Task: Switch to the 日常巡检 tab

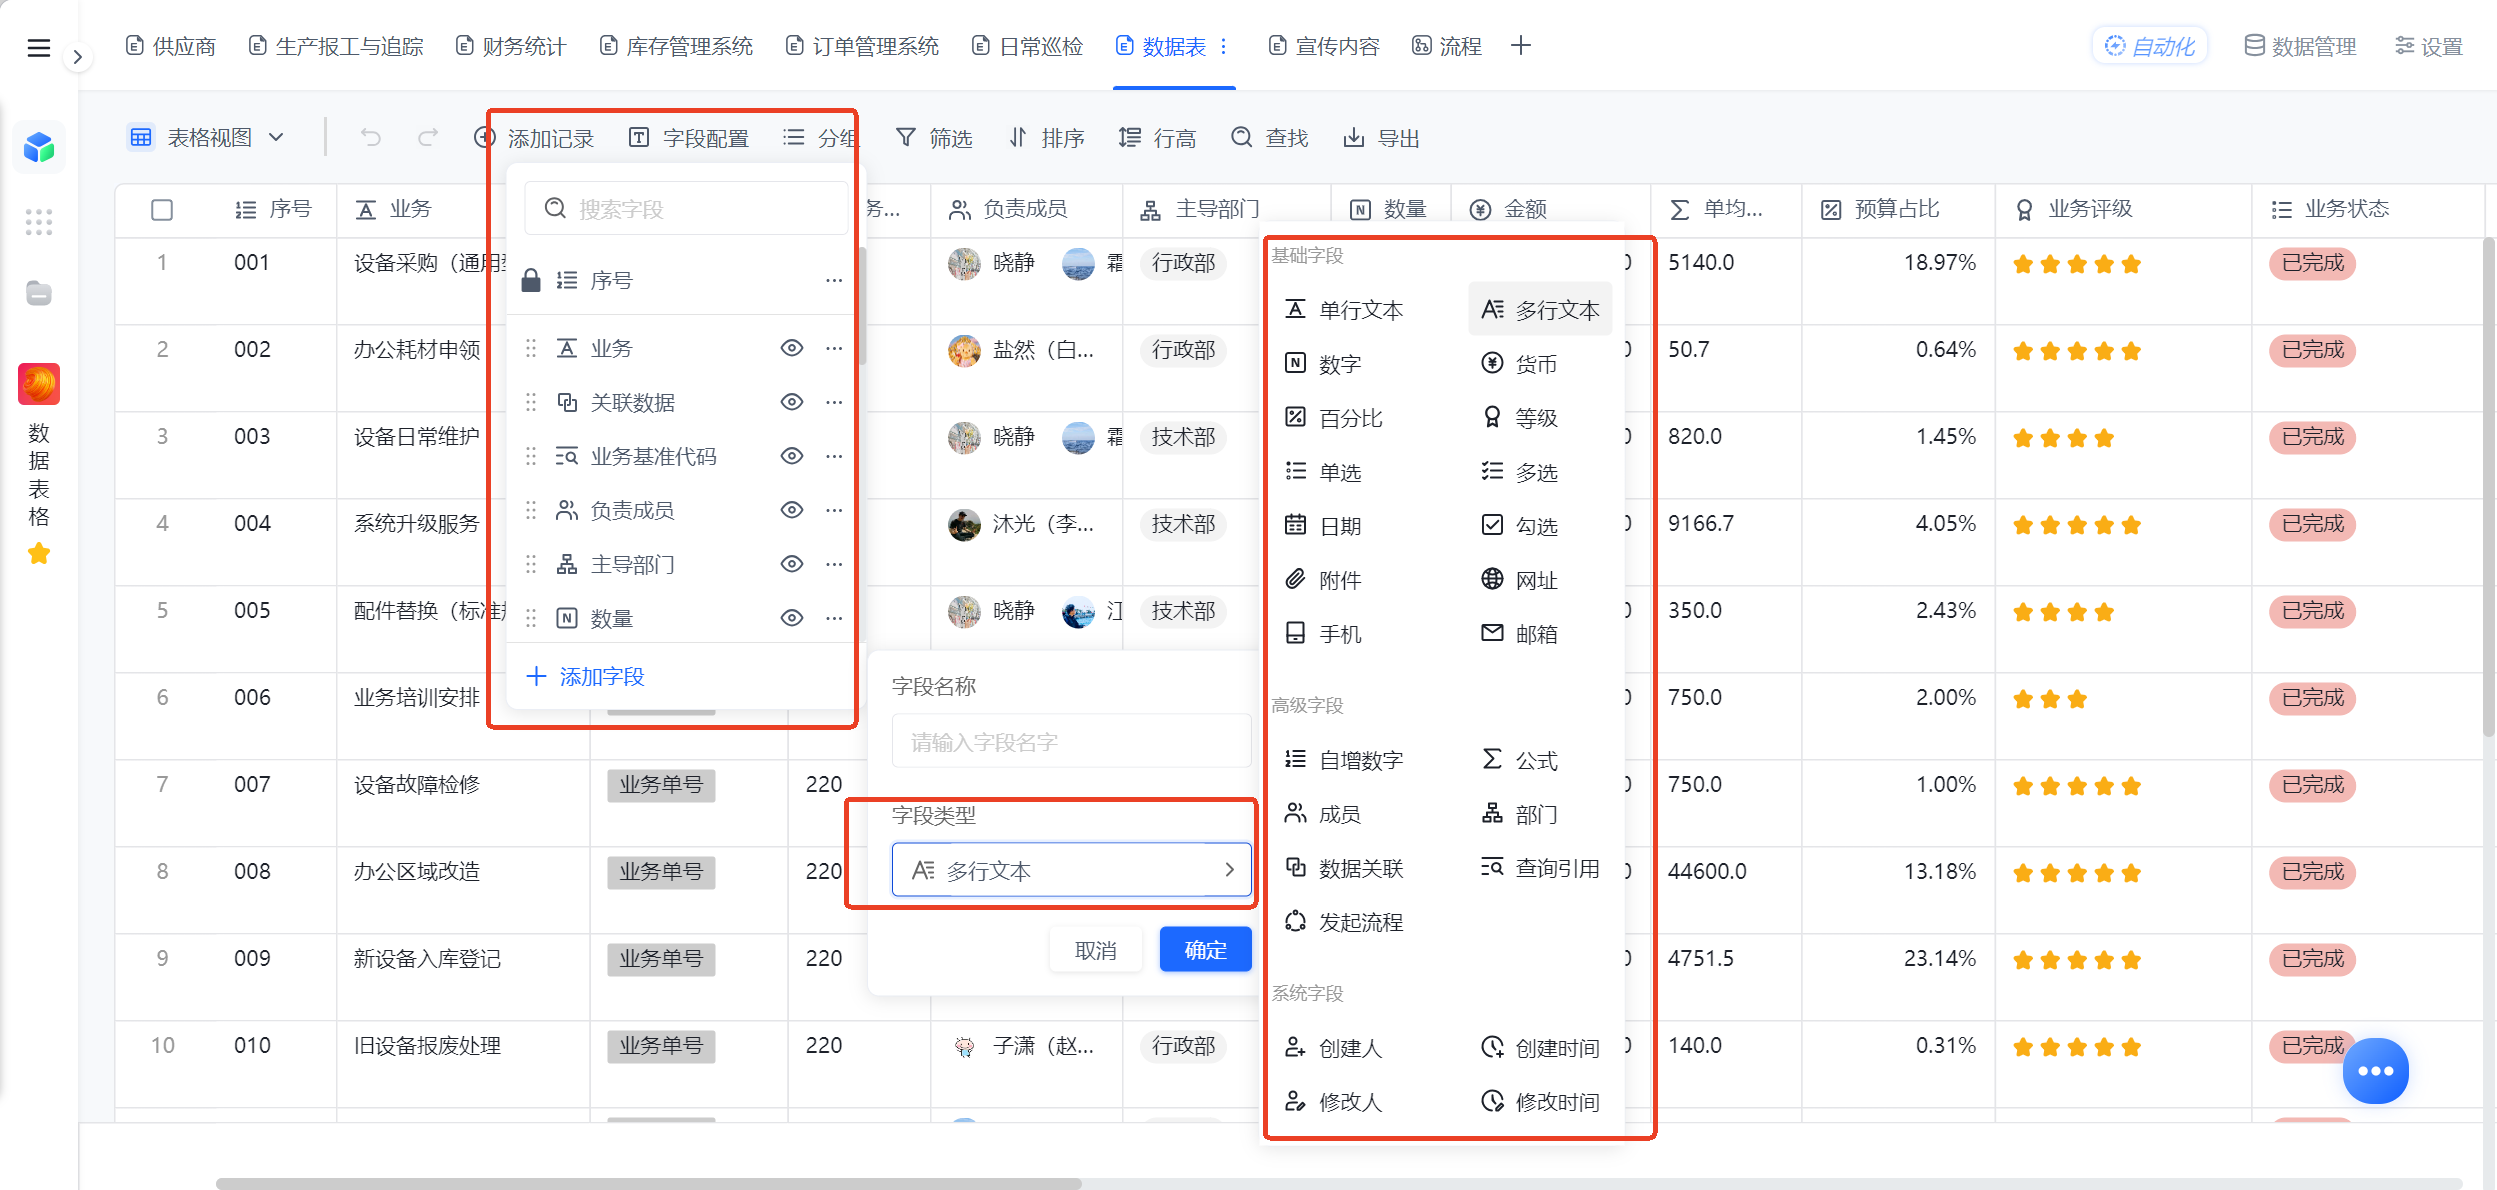Action: (x=1028, y=46)
